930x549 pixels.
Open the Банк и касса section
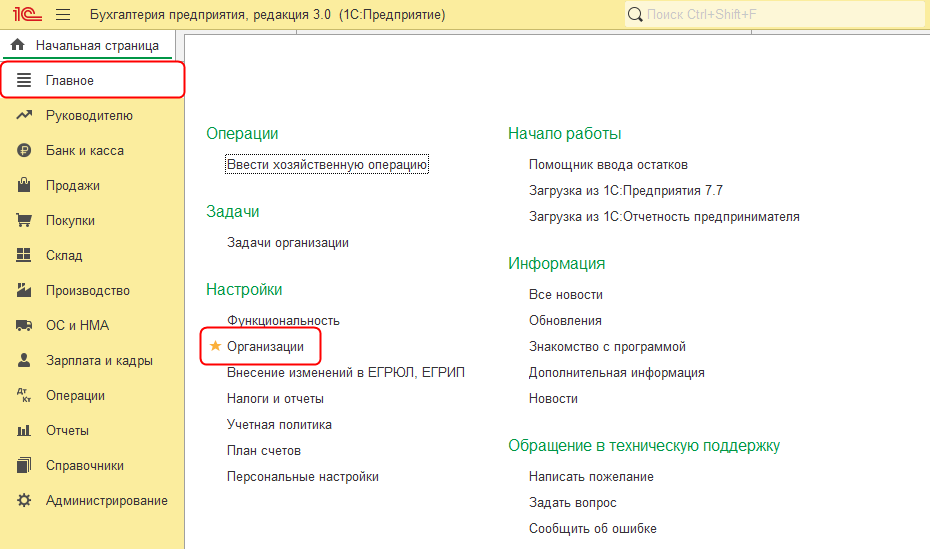tap(93, 150)
